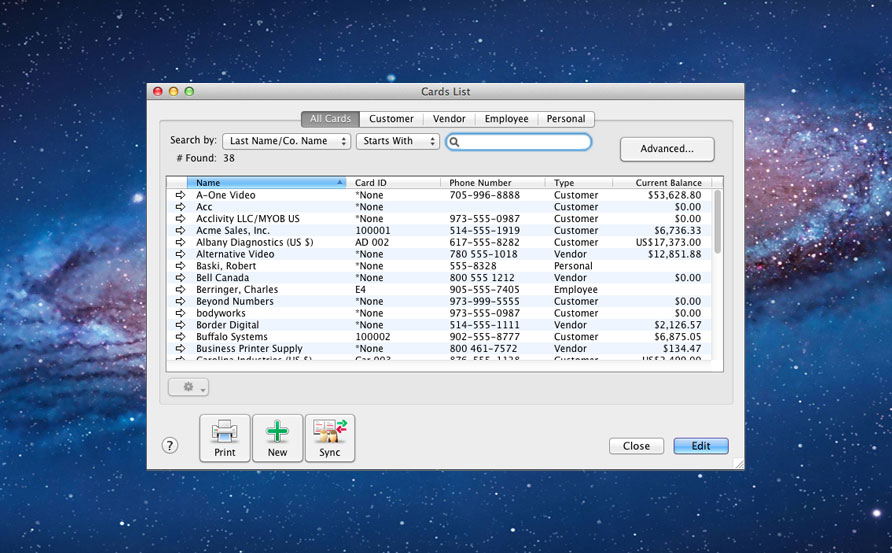The height and width of the screenshot is (553, 892).
Task: Click the card list vertical scrollbar thumb
Action: pyautogui.click(x=717, y=222)
